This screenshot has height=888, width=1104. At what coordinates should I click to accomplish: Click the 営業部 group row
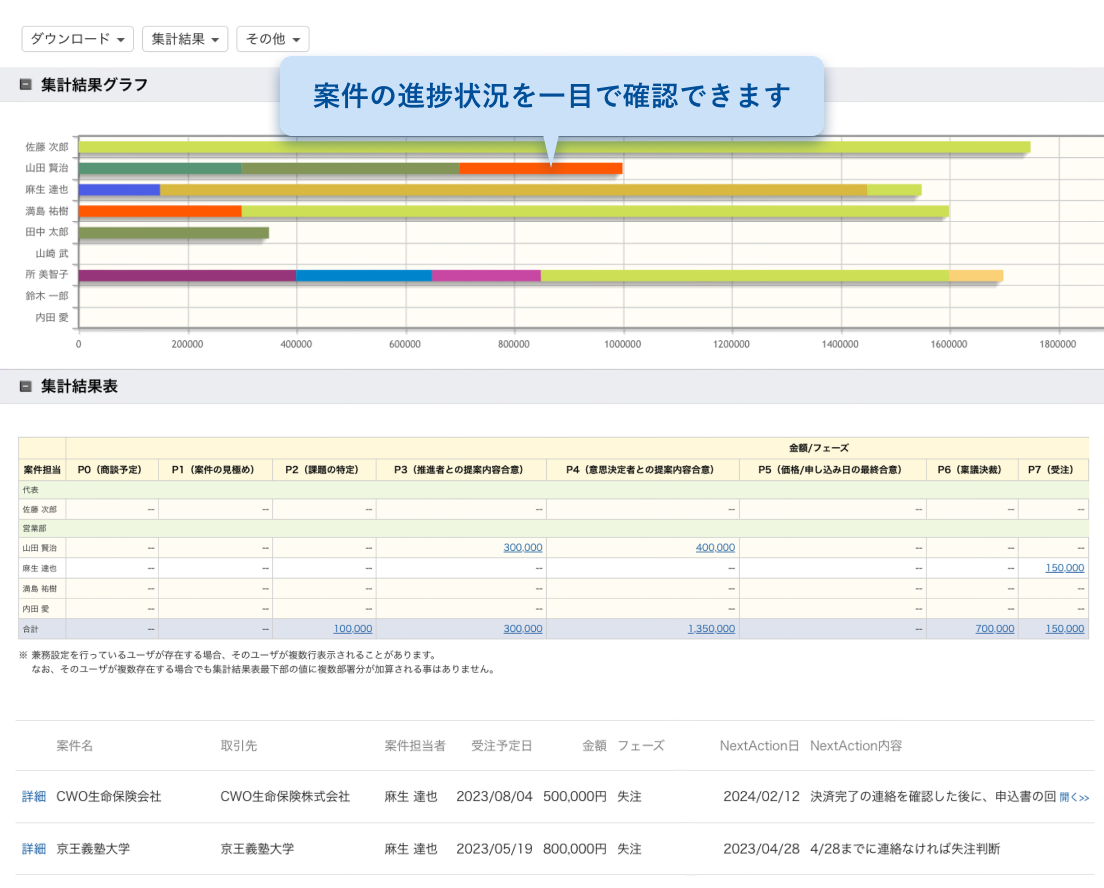553,528
